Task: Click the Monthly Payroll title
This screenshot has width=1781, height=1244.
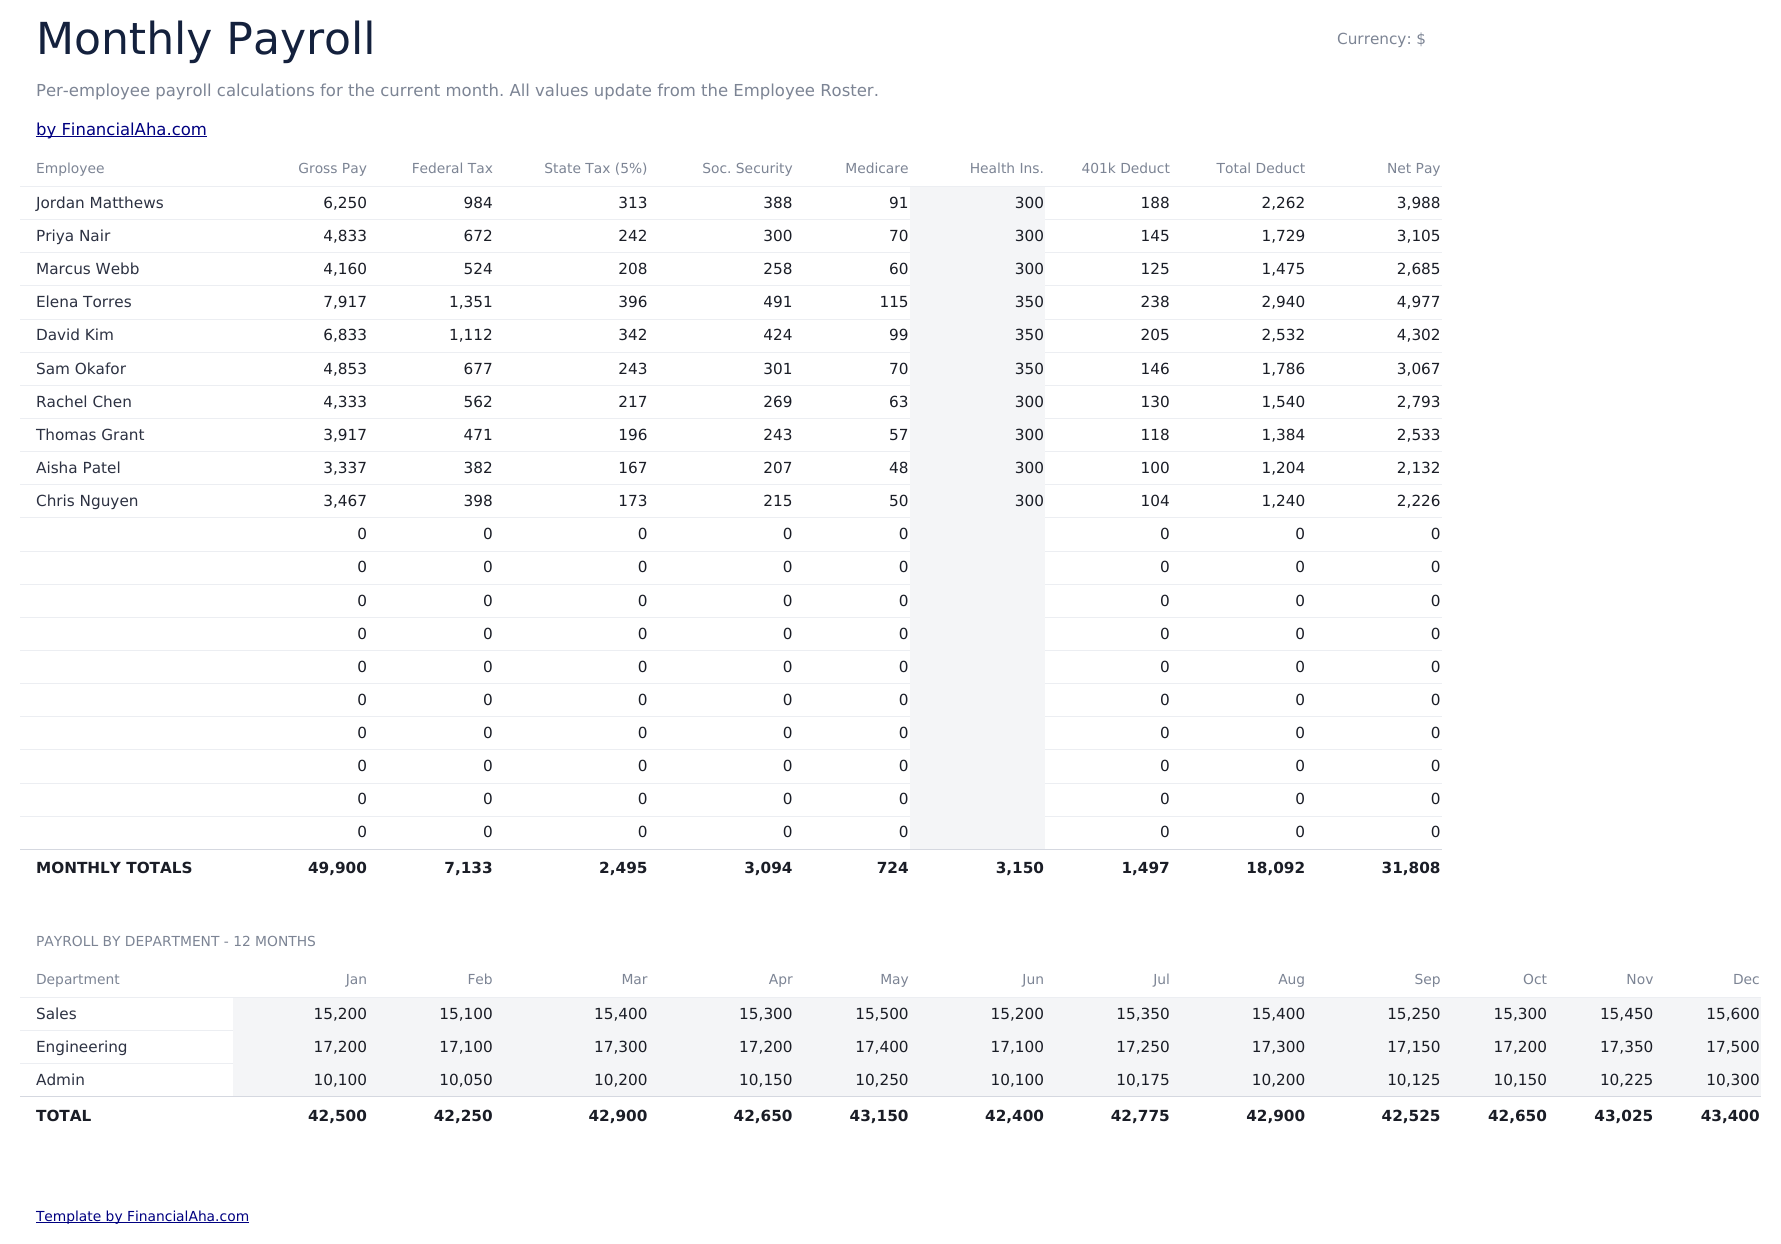Action: 205,39
